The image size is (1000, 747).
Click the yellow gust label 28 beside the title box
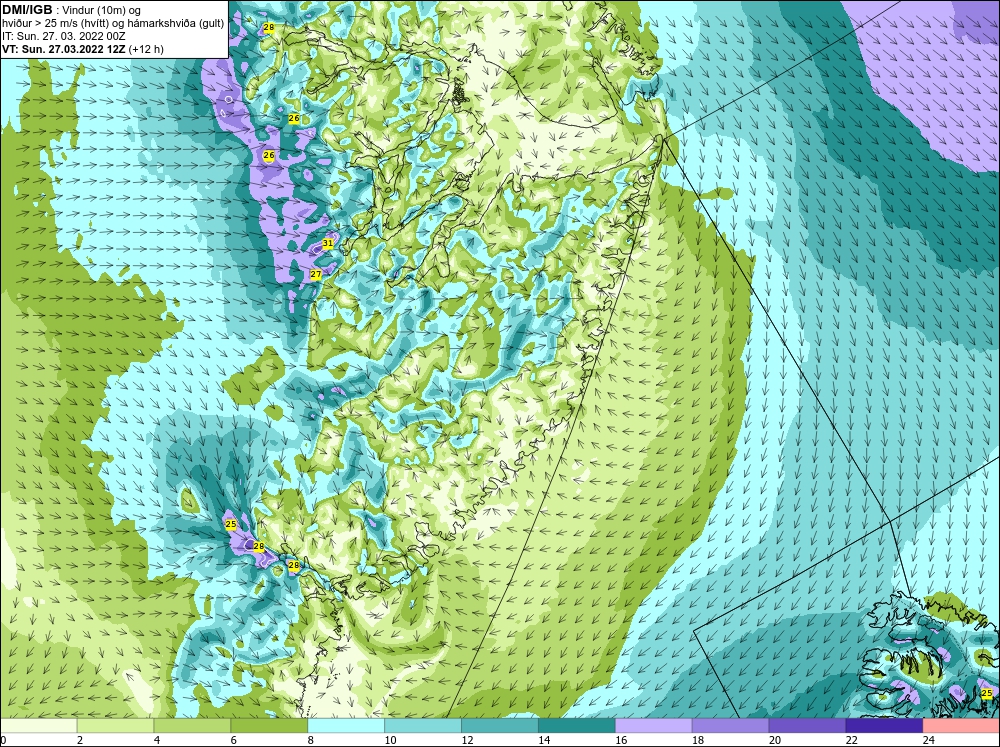(x=268, y=27)
